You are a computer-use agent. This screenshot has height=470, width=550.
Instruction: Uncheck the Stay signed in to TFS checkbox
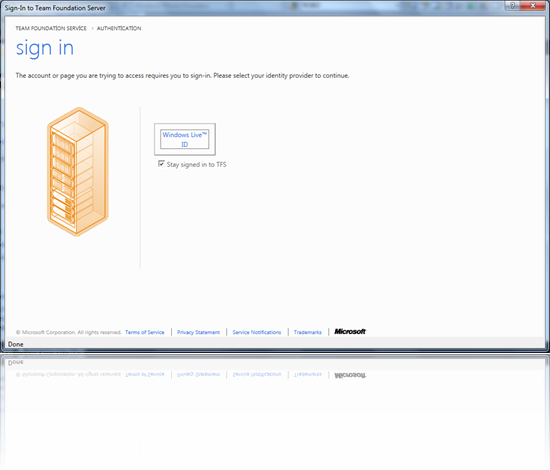tap(161, 164)
